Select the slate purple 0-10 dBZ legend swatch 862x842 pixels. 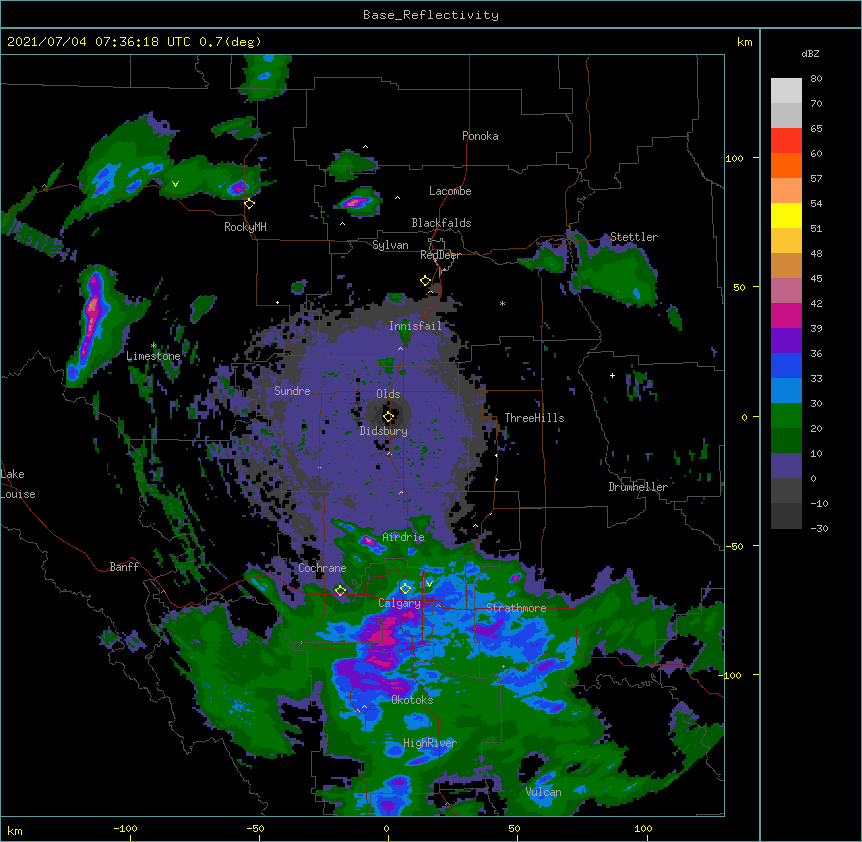[786, 466]
